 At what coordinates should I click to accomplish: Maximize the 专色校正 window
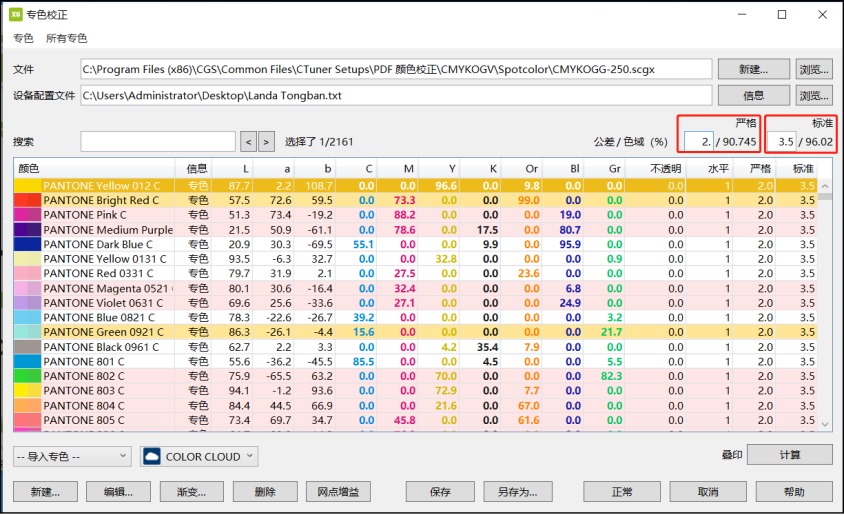tap(782, 15)
